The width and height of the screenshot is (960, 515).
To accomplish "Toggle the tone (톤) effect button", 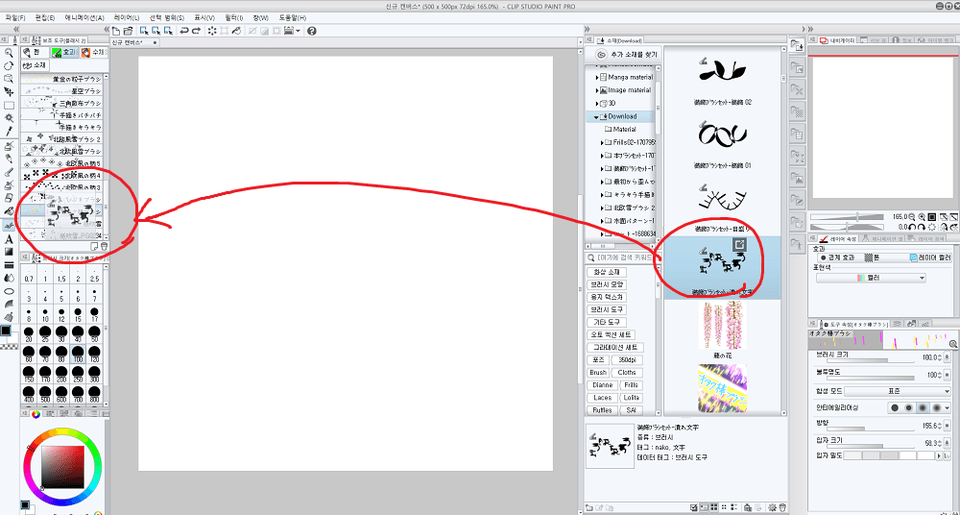I will tap(872, 258).
